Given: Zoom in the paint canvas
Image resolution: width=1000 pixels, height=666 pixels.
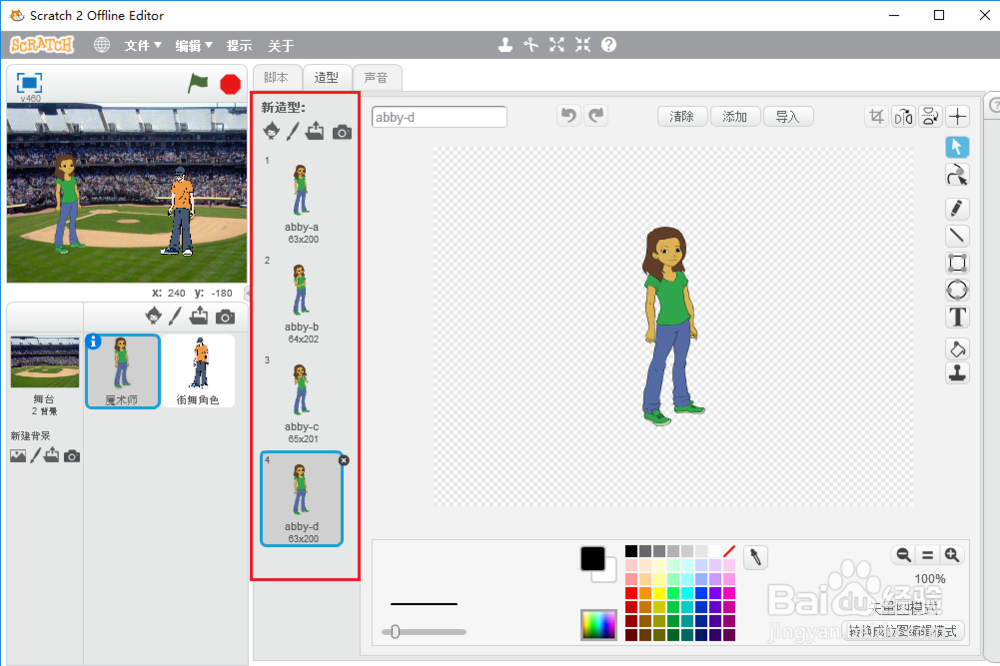Looking at the screenshot, I should (x=952, y=555).
